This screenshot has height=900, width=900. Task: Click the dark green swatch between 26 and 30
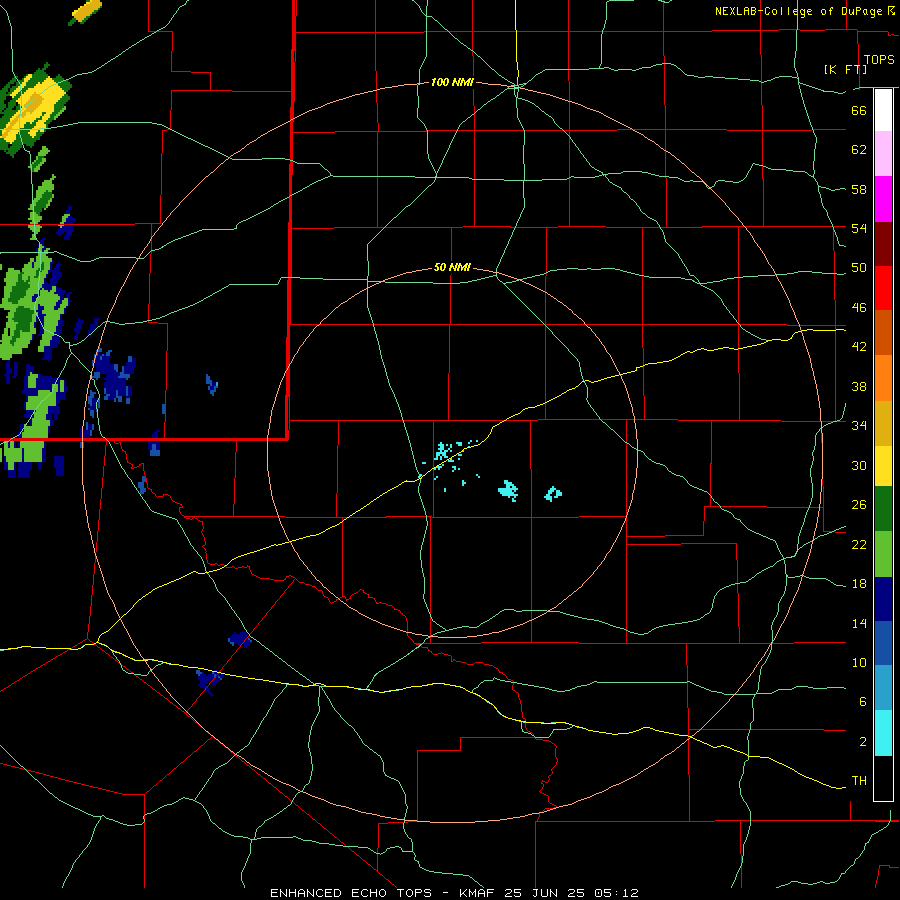(883, 509)
